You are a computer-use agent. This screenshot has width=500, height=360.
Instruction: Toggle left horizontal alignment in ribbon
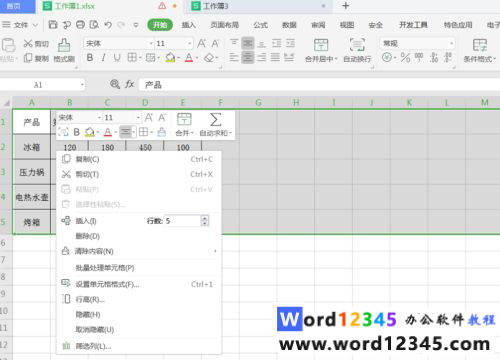pyautogui.click(x=234, y=58)
